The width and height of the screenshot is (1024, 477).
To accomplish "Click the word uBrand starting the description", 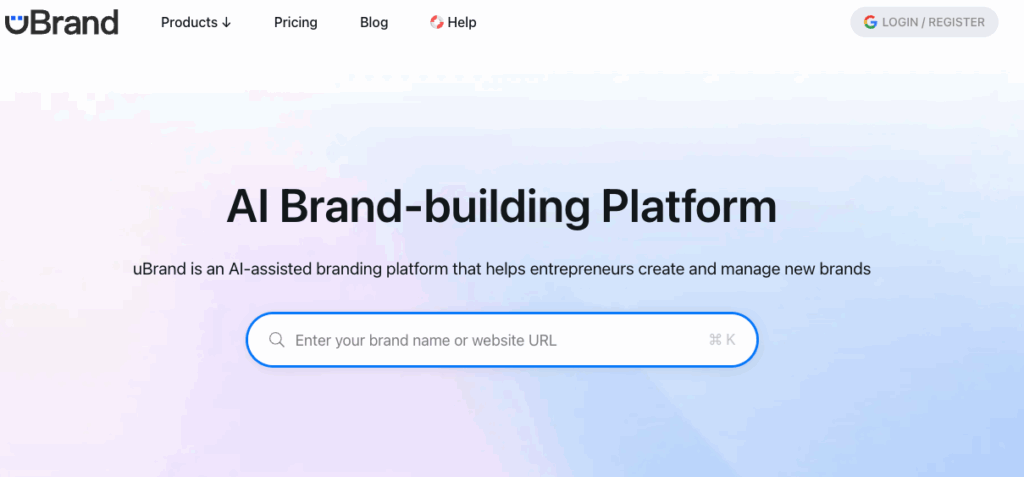I will click(159, 269).
